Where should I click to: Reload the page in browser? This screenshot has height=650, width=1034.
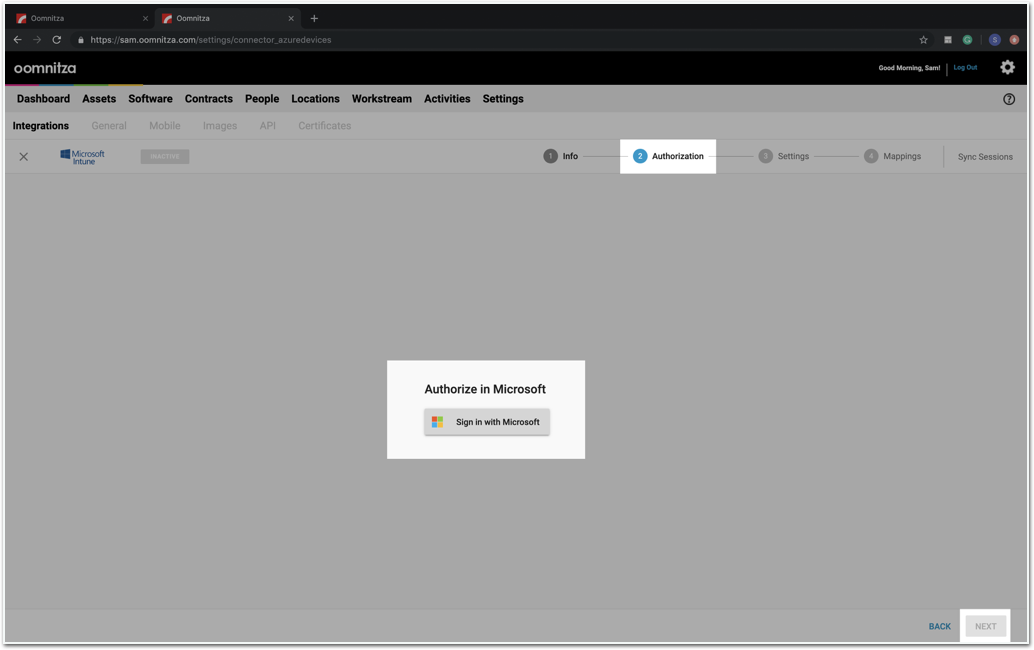click(57, 40)
